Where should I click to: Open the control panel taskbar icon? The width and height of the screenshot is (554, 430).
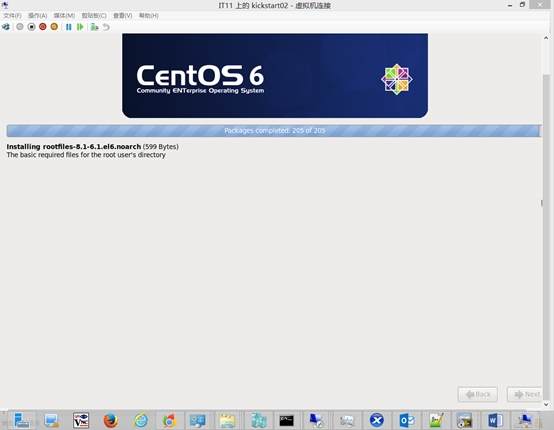[x=198, y=420]
